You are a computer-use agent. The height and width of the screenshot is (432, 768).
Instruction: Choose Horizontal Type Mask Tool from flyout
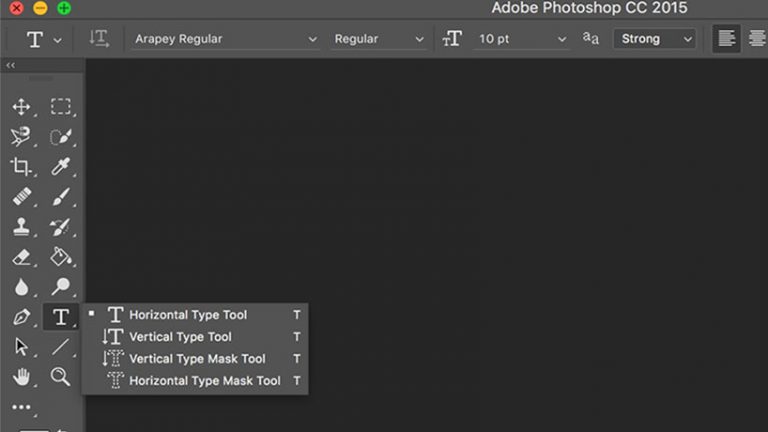click(x=195, y=381)
